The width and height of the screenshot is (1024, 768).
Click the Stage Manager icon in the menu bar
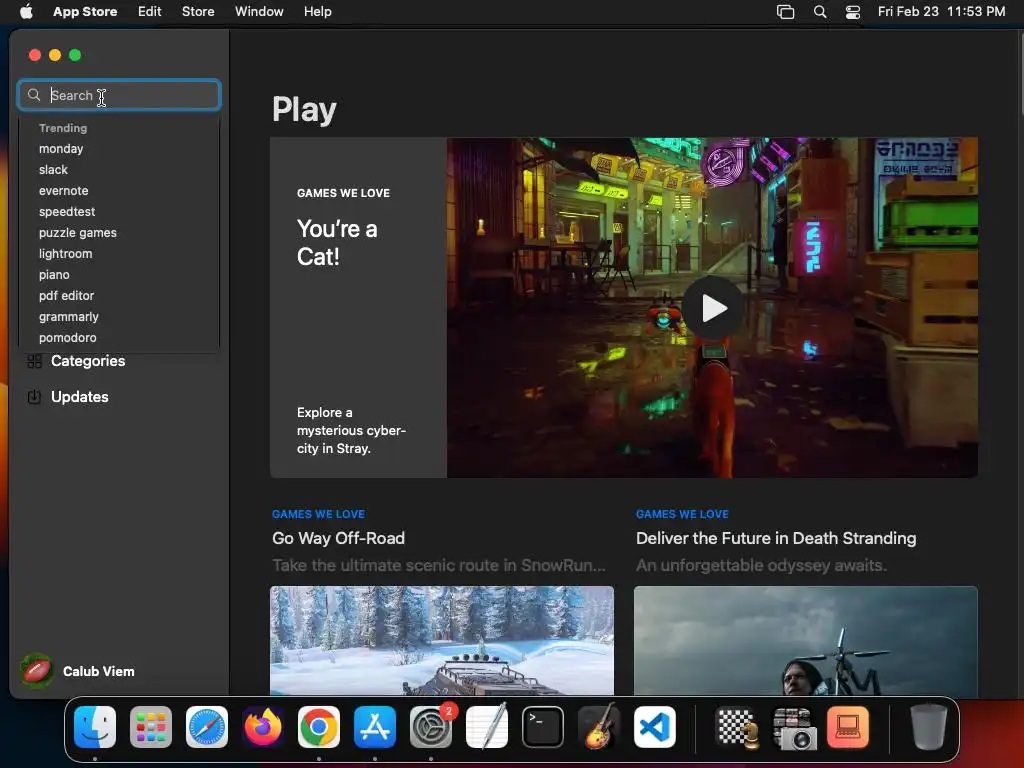(x=786, y=12)
